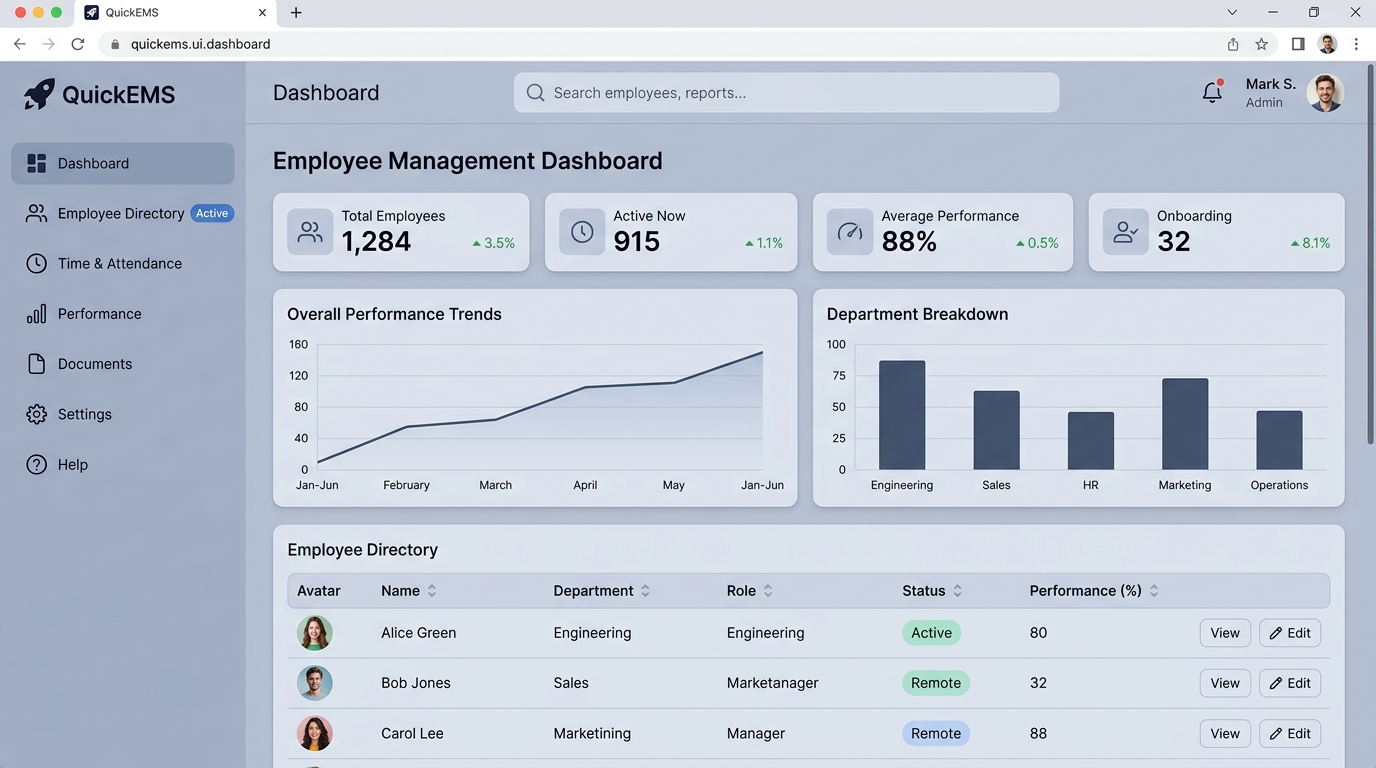
Task: Go back using the browser back arrow
Action: [20, 44]
